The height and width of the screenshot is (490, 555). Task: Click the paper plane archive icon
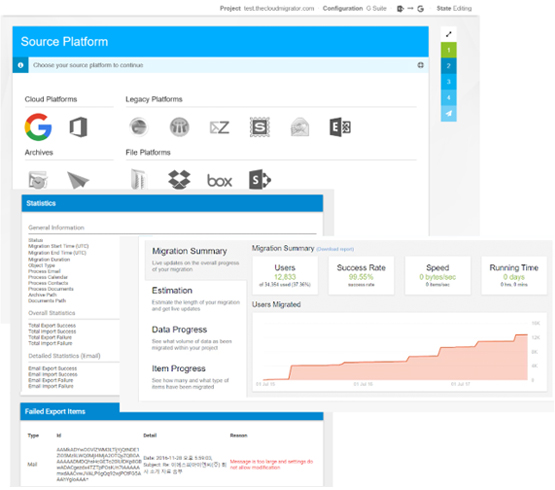[x=78, y=180]
